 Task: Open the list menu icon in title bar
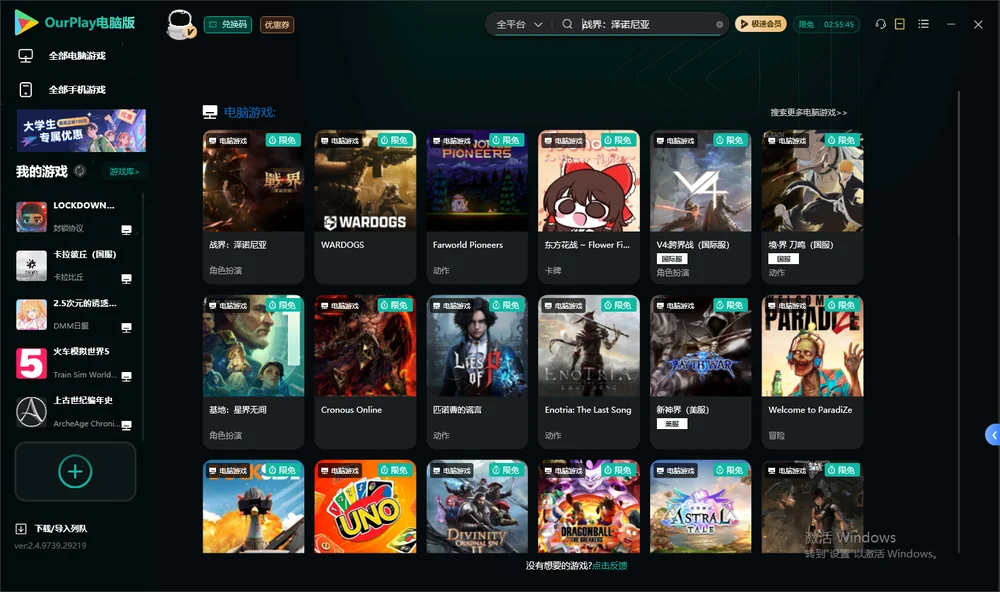coord(923,24)
